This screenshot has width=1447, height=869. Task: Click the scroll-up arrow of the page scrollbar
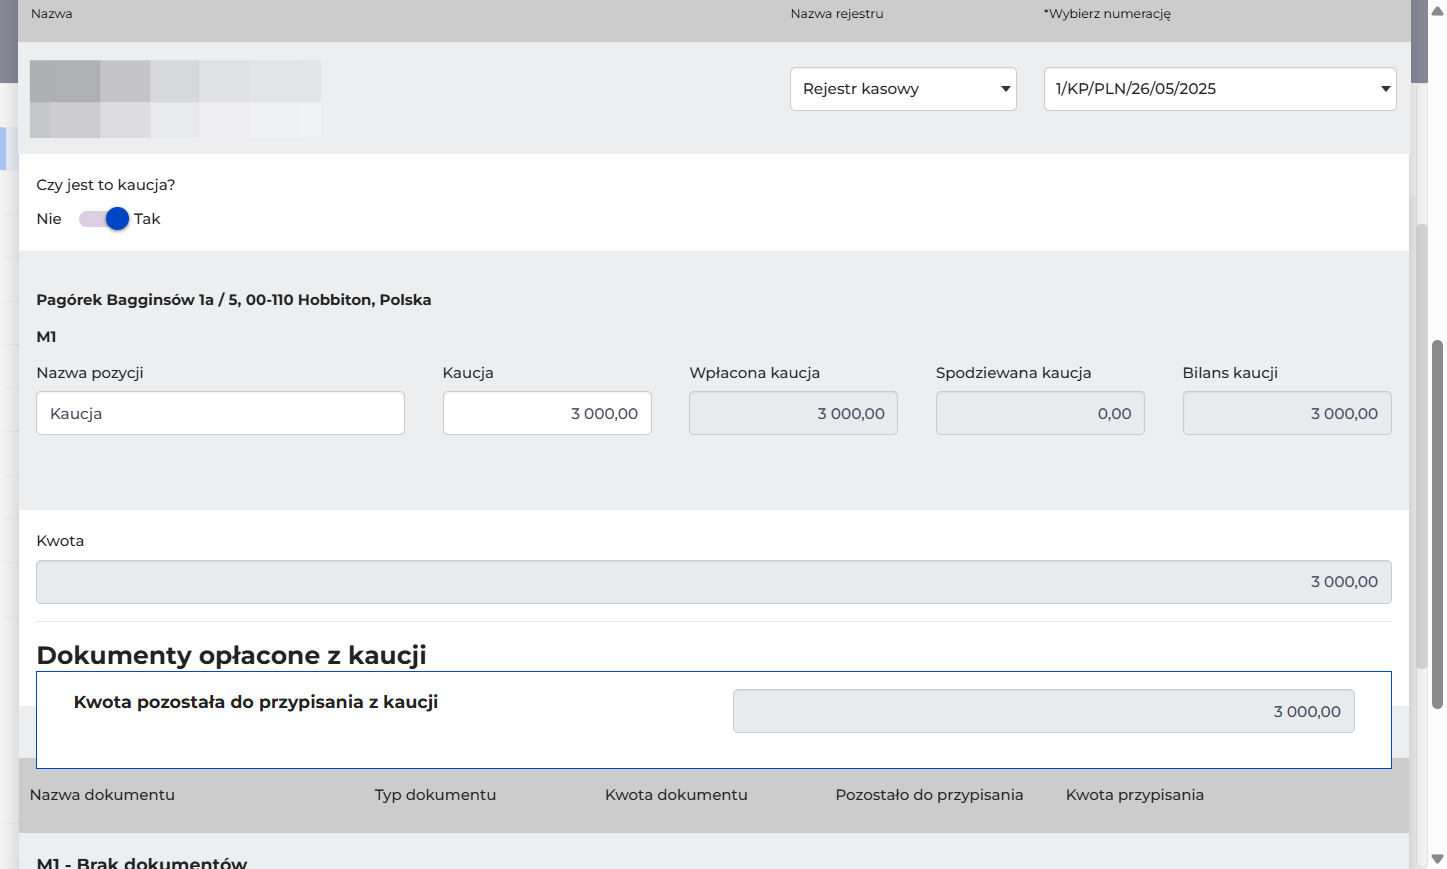[x=1438, y=10]
